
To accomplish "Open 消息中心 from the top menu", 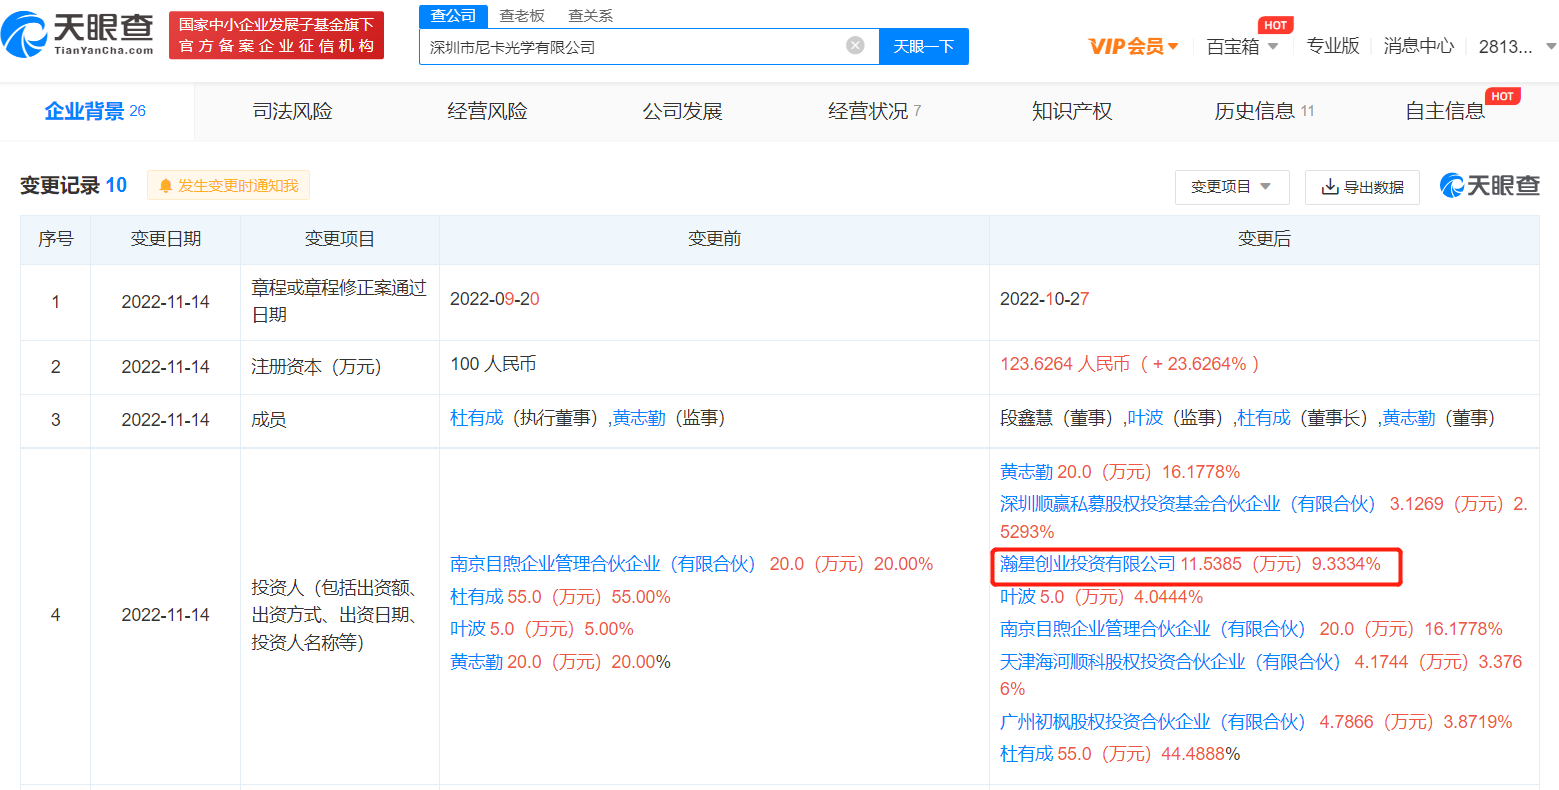I will coord(1418,45).
